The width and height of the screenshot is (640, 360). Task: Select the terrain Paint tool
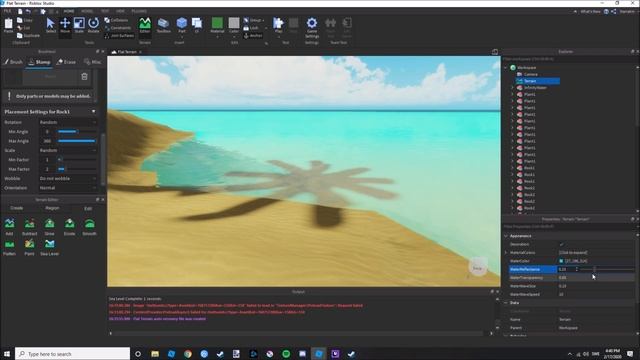coord(29,247)
